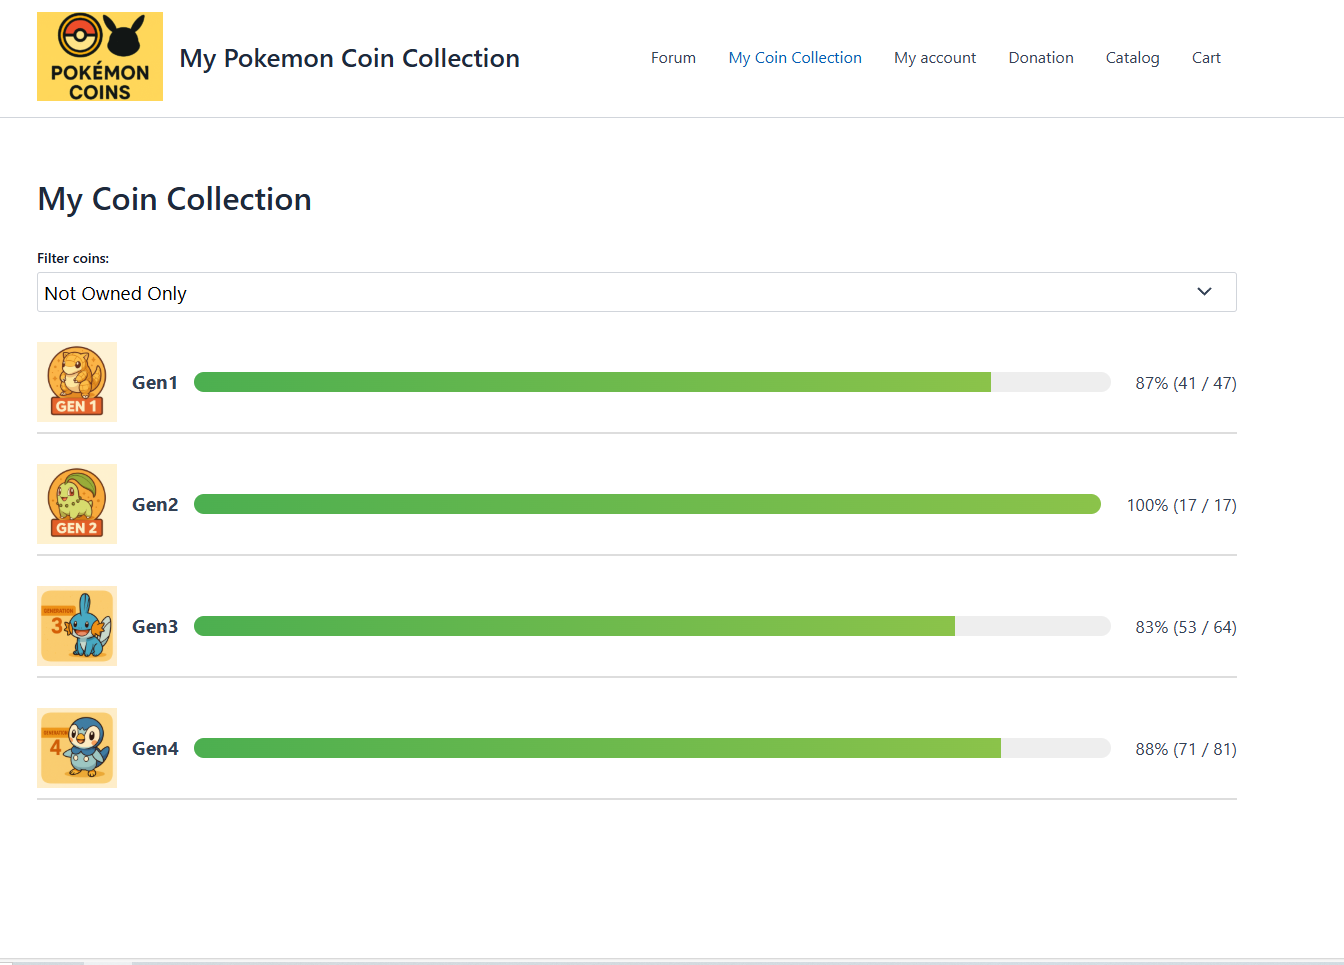Click the Pokémon Coins site logo
Image resolution: width=1344 pixels, height=965 pixels.
[100, 57]
